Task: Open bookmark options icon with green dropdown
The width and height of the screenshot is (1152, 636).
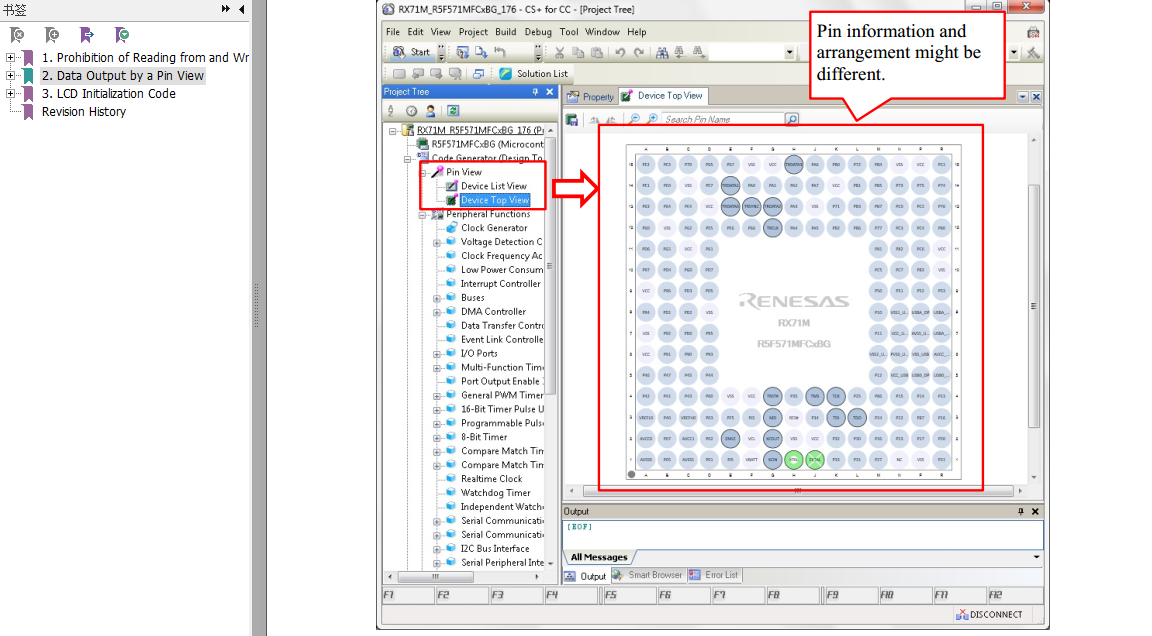Action: point(122,35)
